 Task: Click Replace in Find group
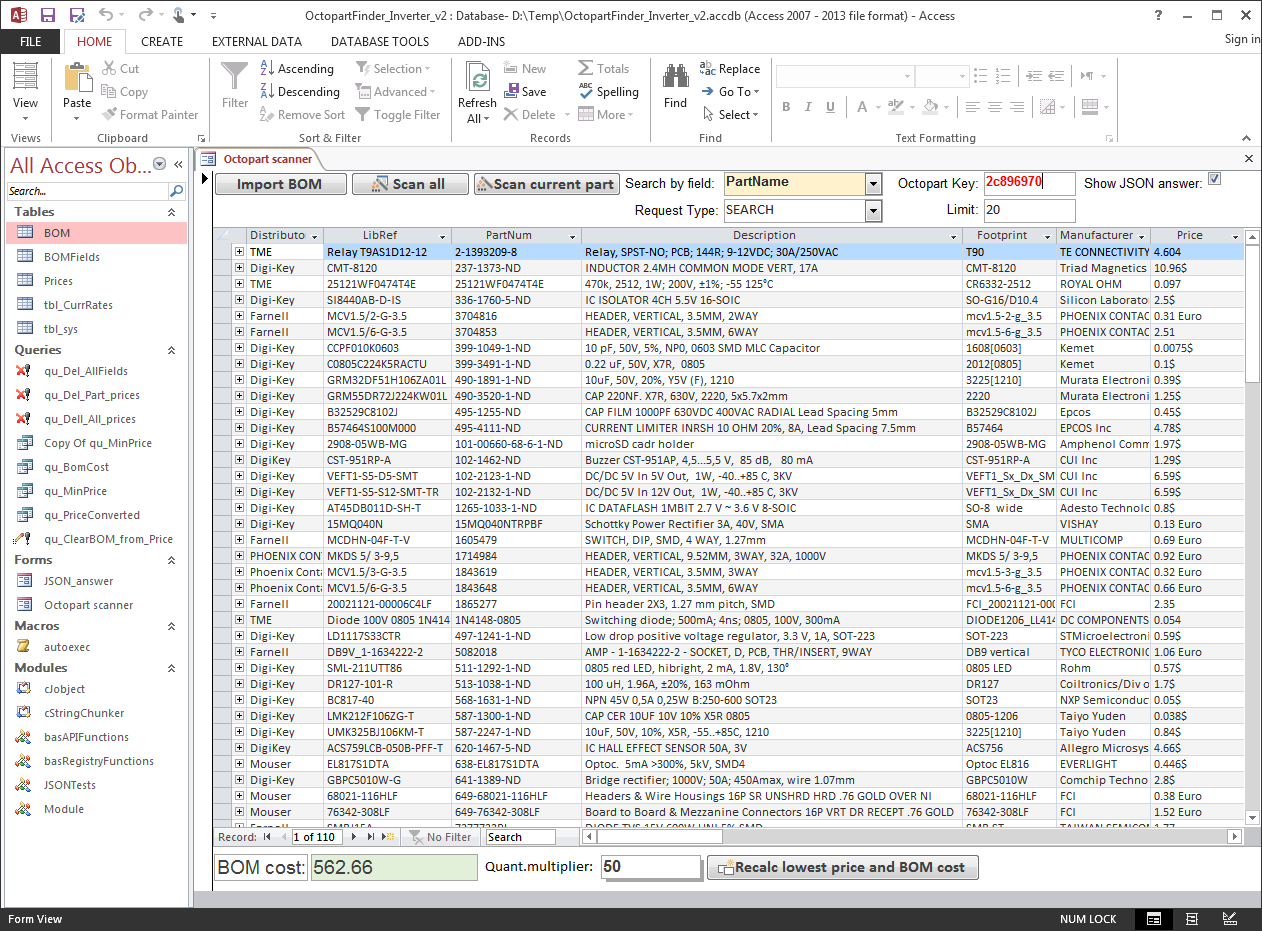730,69
